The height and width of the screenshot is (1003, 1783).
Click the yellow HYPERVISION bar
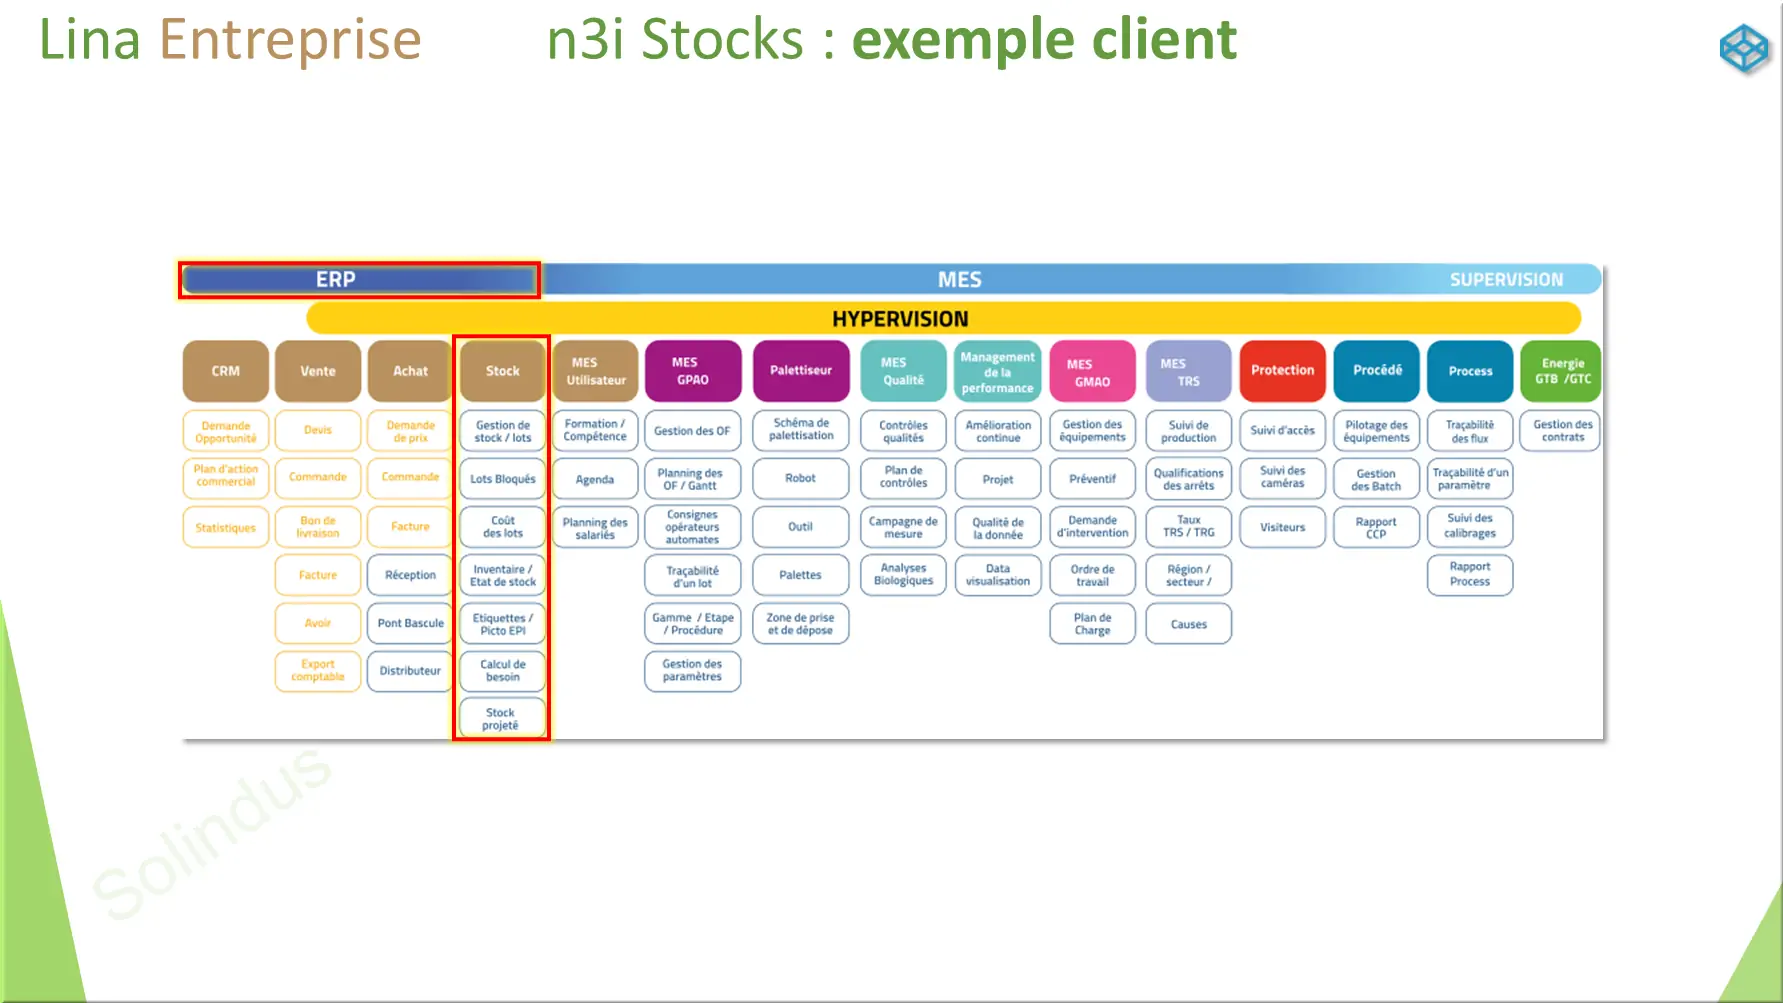[900, 319]
